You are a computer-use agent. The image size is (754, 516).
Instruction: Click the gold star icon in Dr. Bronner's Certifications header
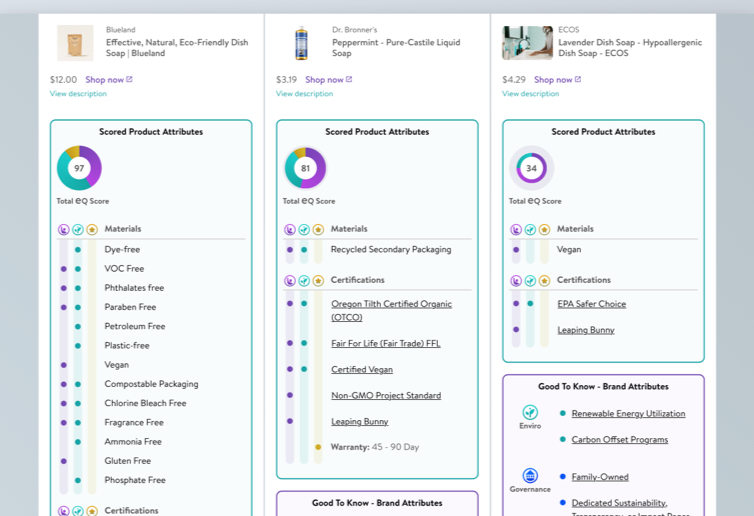(318, 281)
